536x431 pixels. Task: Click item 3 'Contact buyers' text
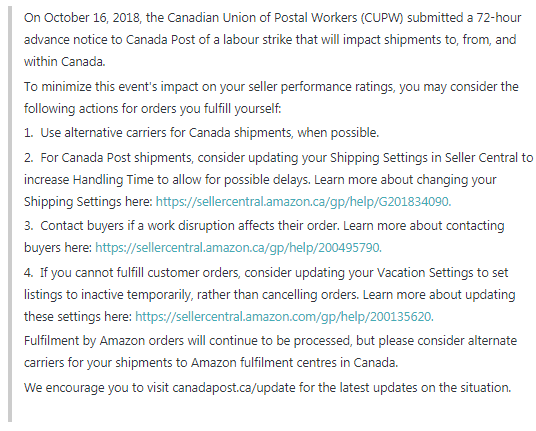pyautogui.click(x=82, y=226)
